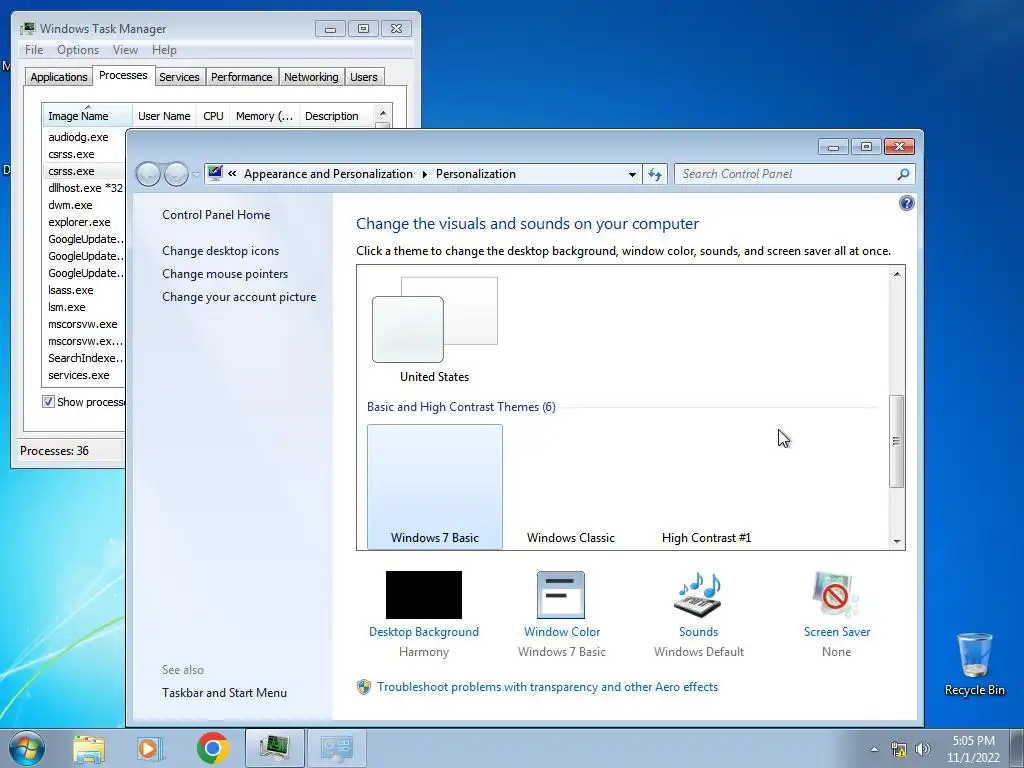
Task: Open Control Panel Home link
Action: click(x=216, y=215)
